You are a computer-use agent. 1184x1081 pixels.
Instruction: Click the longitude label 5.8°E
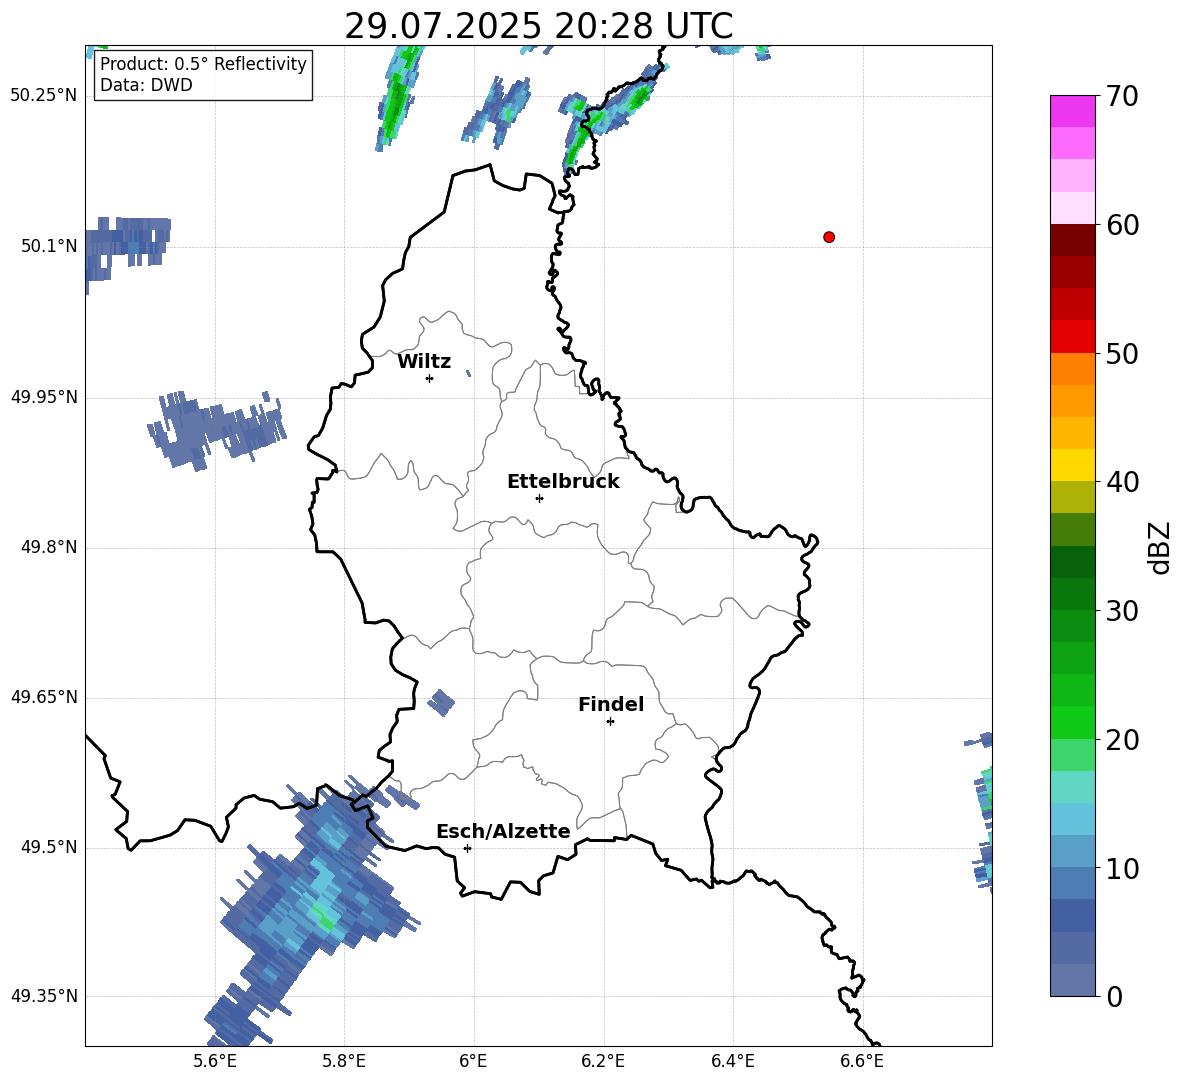click(344, 1061)
